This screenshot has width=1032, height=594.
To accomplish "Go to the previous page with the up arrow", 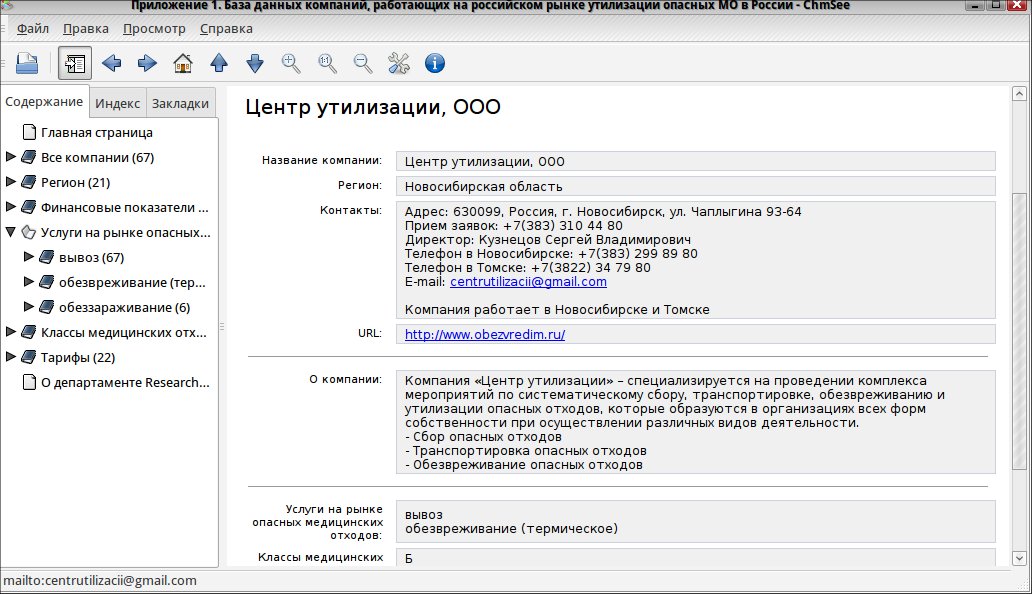I will (219, 63).
